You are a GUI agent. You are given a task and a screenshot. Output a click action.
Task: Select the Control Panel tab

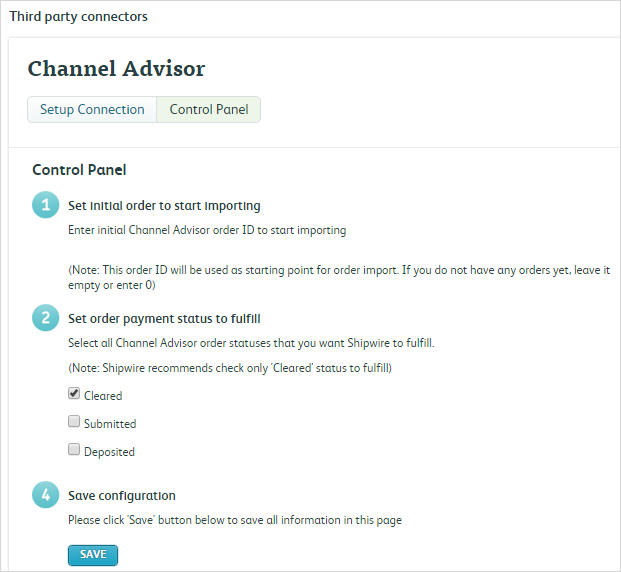pos(209,110)
